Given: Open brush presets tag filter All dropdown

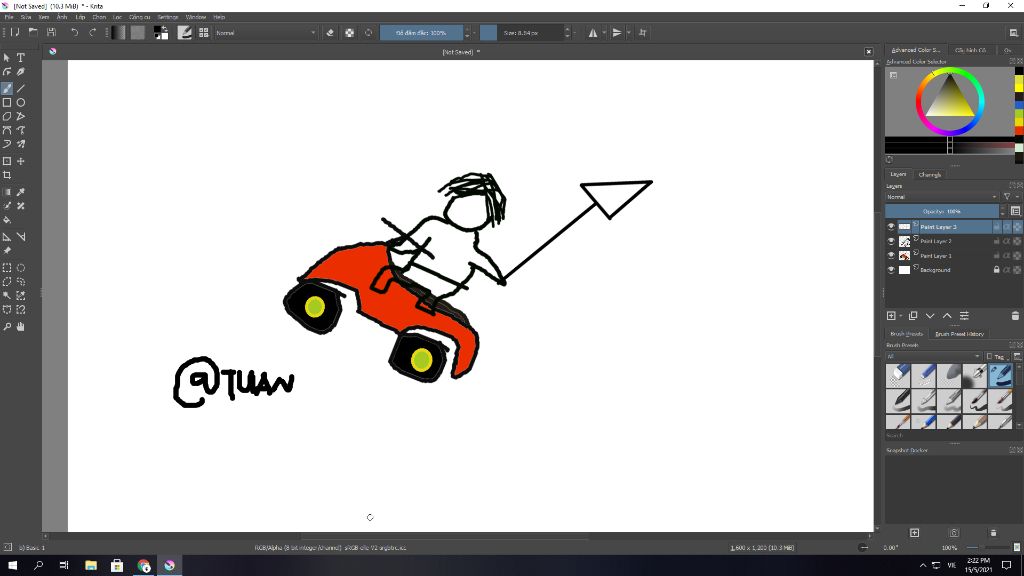Looking at the screenshot, I should pos(933,357).
